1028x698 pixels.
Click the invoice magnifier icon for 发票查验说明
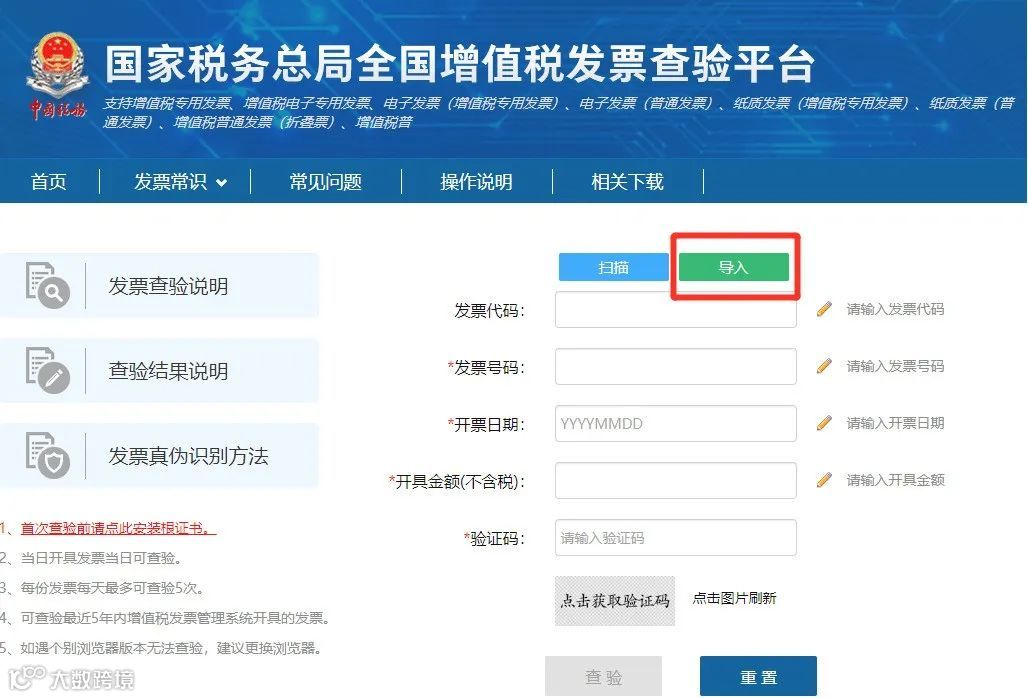47,285
